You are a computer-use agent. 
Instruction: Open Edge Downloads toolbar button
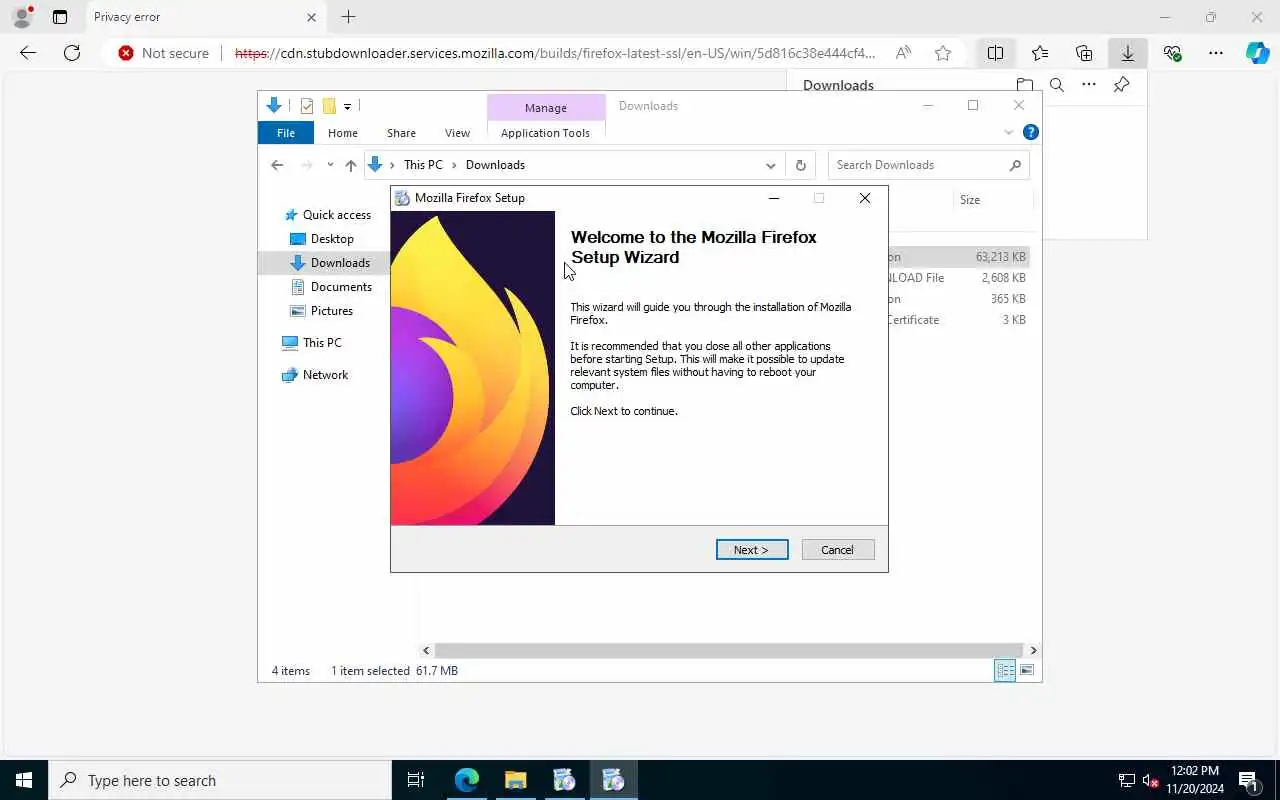click(1128, 53)
